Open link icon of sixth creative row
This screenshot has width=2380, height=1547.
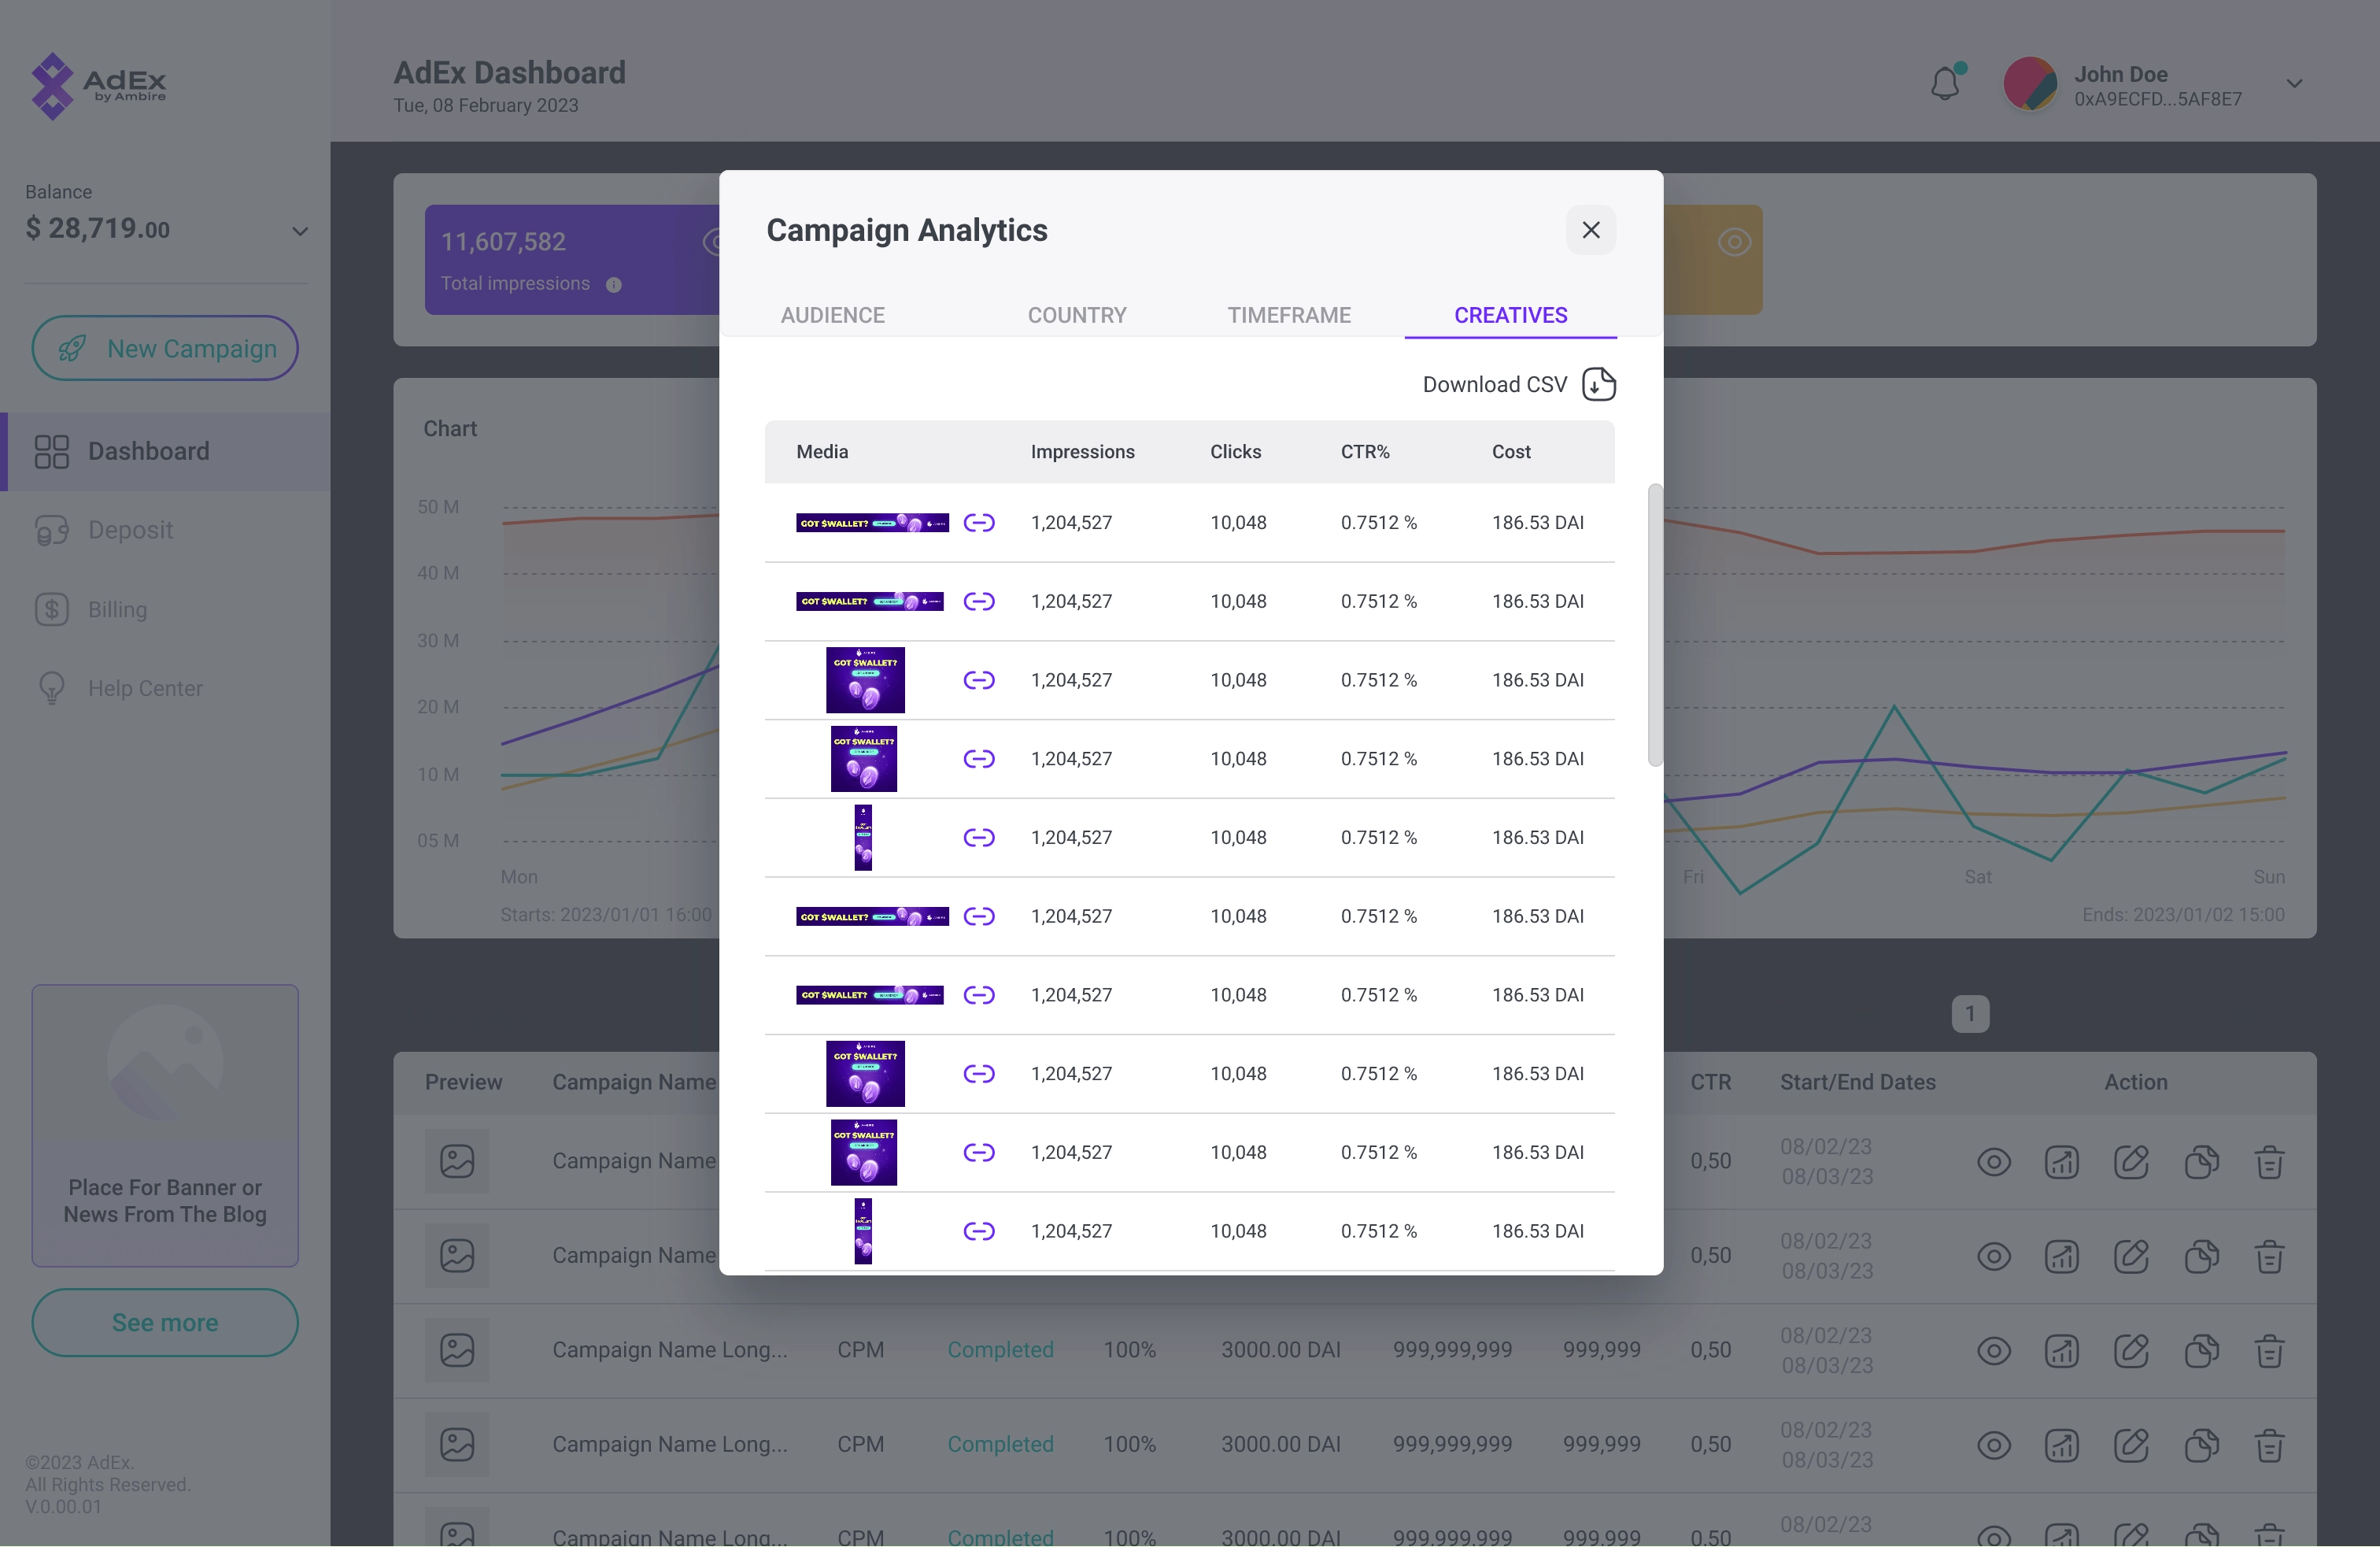[x=978, y=916]
